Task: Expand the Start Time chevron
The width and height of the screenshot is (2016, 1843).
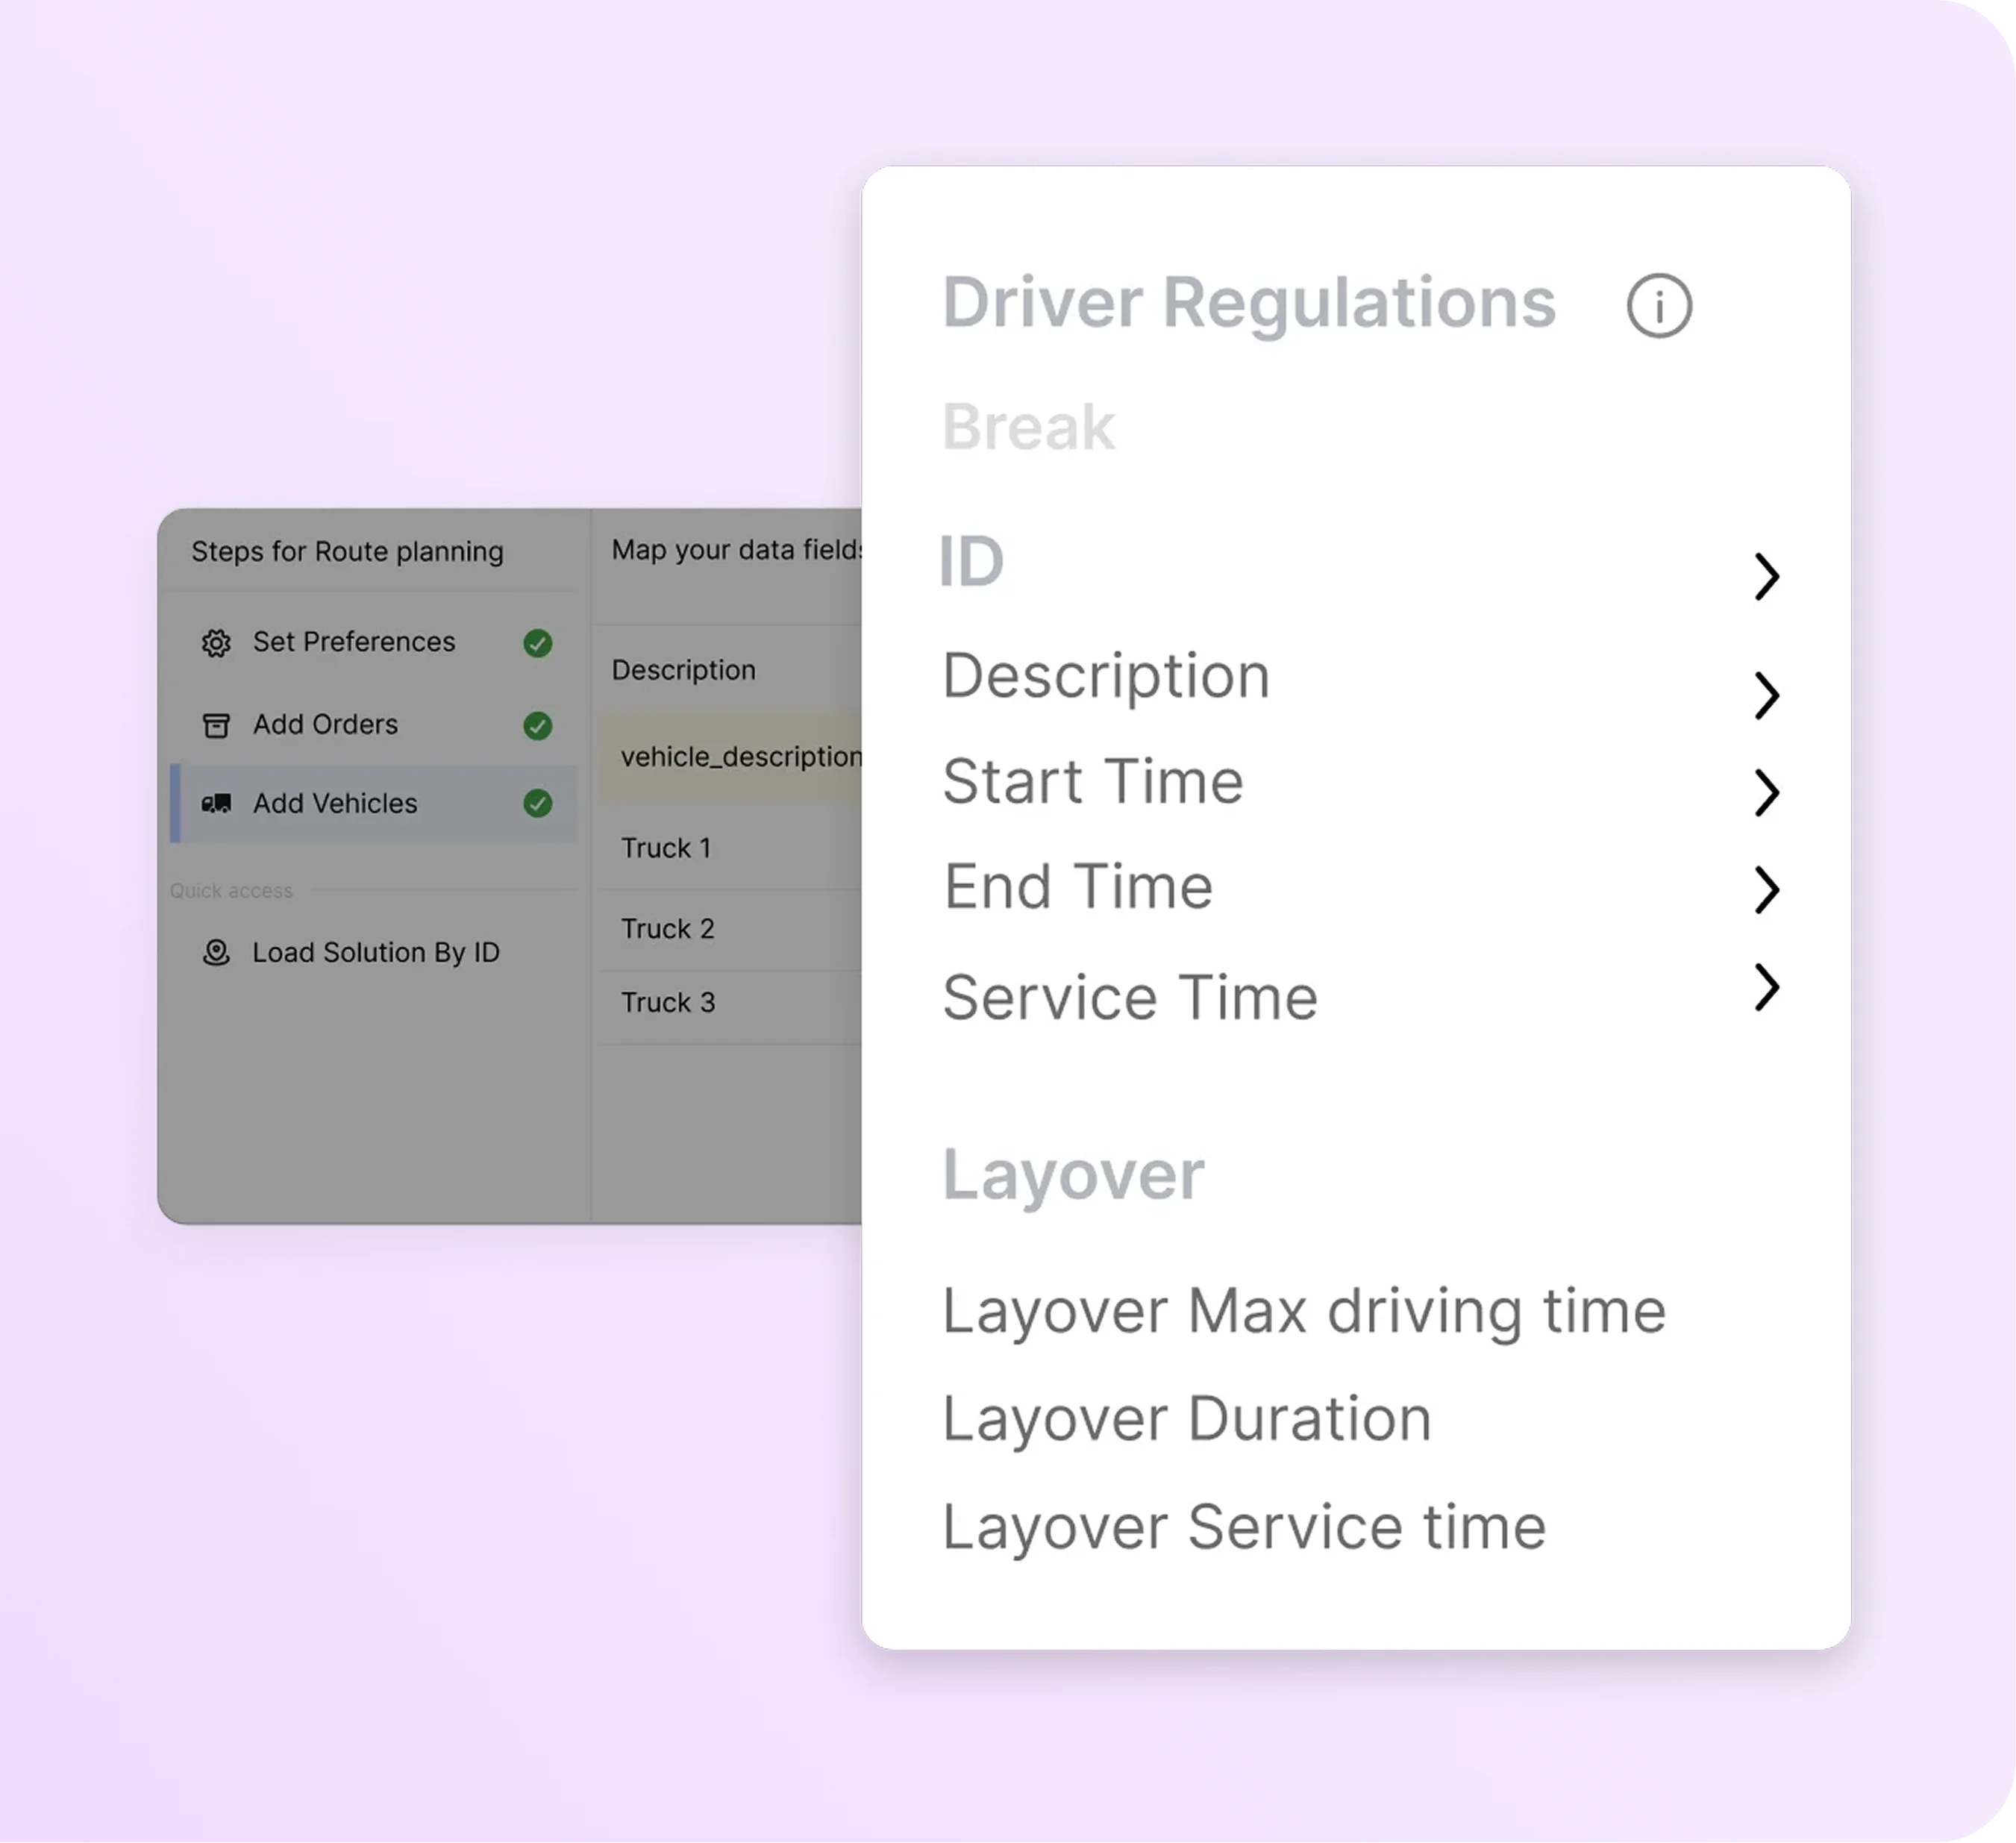Action: pos(1767,793)
